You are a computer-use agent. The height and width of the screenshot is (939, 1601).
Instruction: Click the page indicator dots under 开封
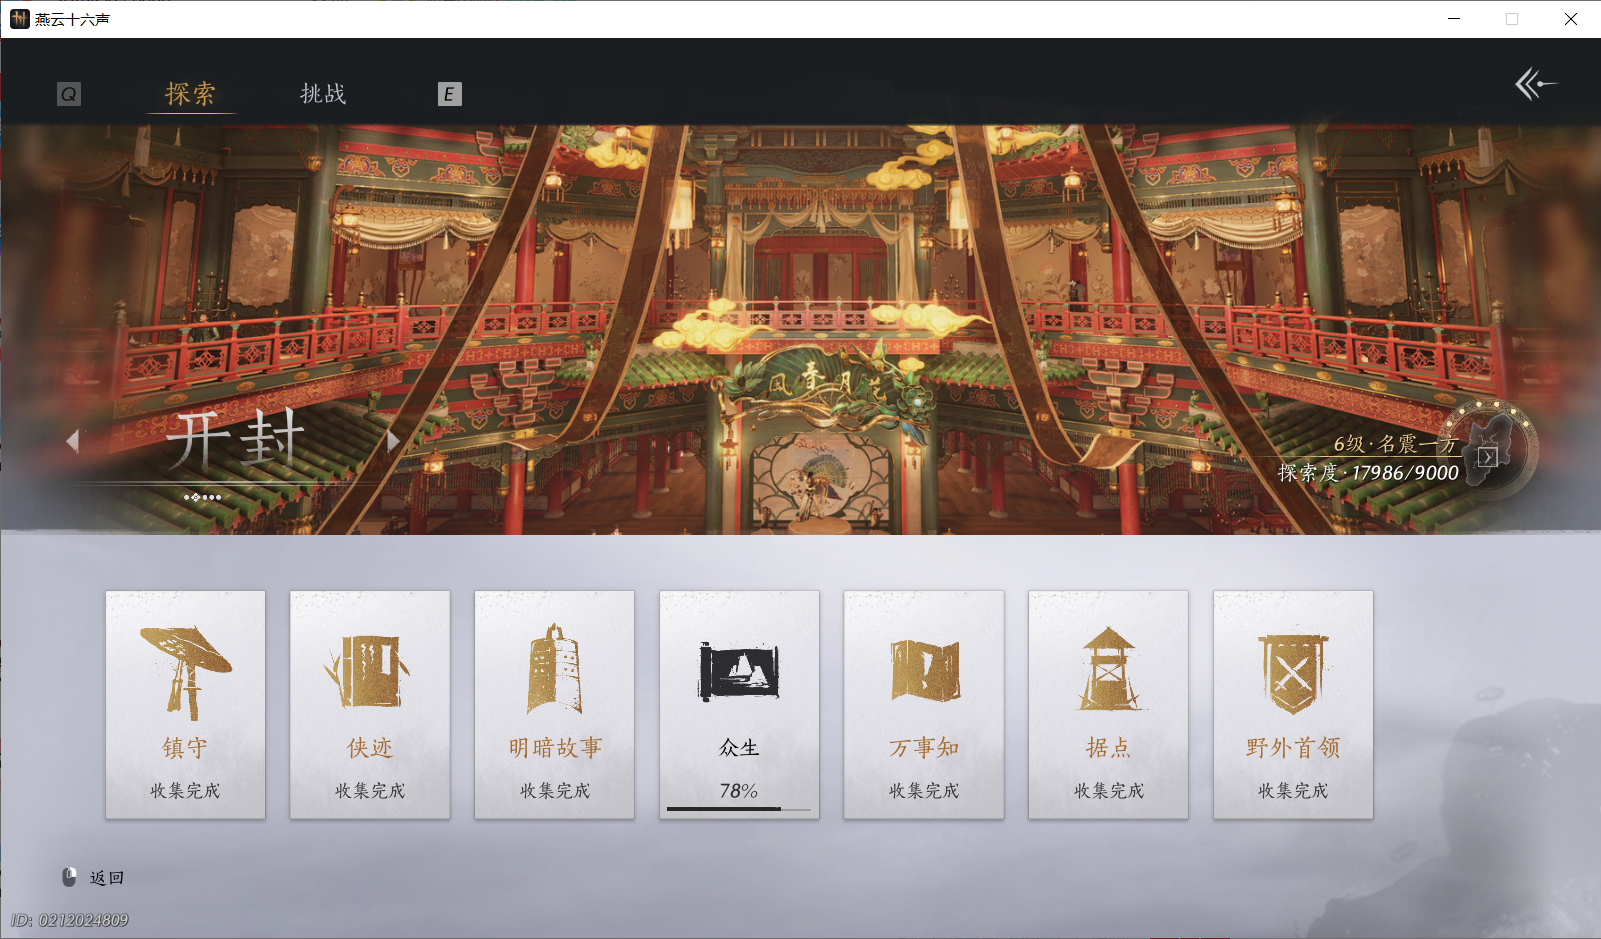click(202, 495)
